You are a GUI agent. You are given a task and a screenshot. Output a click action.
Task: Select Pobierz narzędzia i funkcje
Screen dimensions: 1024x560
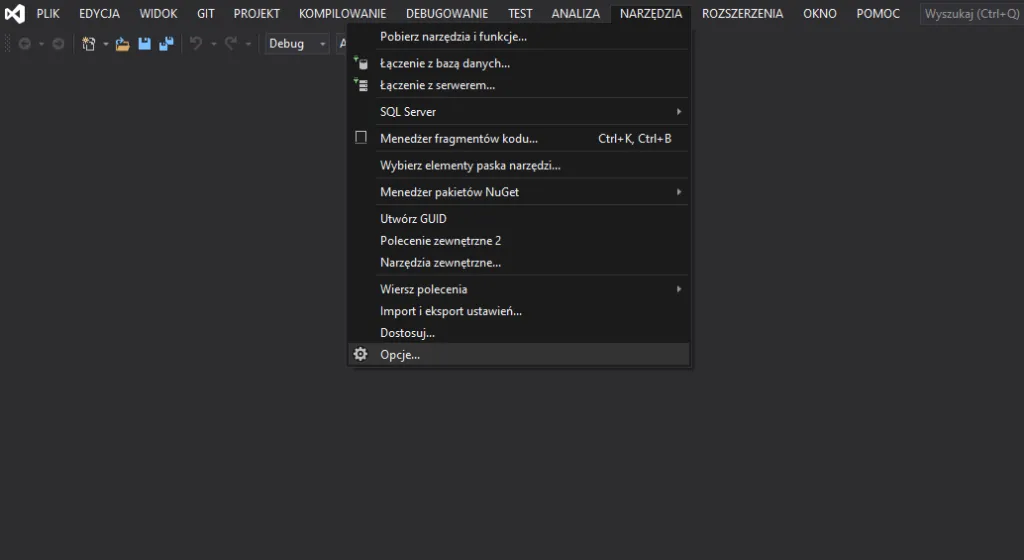tap(453, 37)
